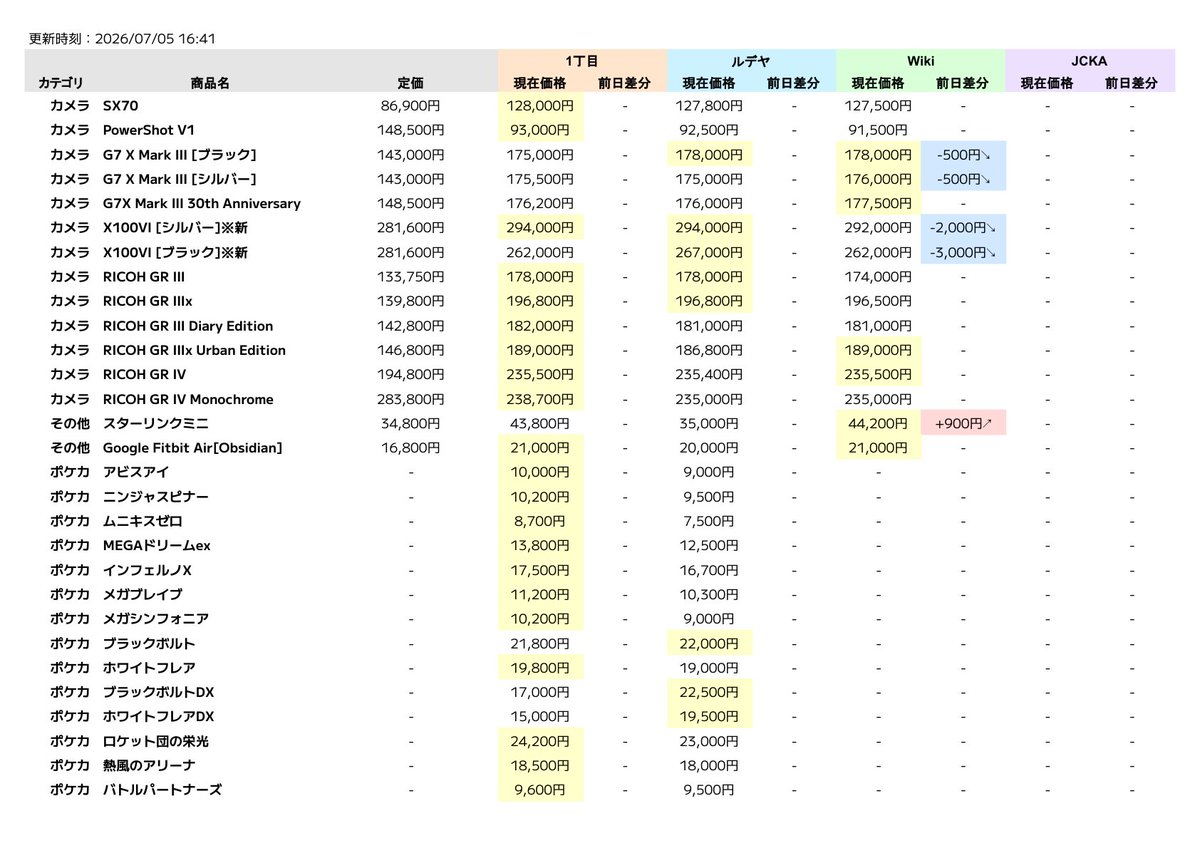The image size is (1200, 848).
Task: Click the 86,900円 list price
Action: pos(411,105)
